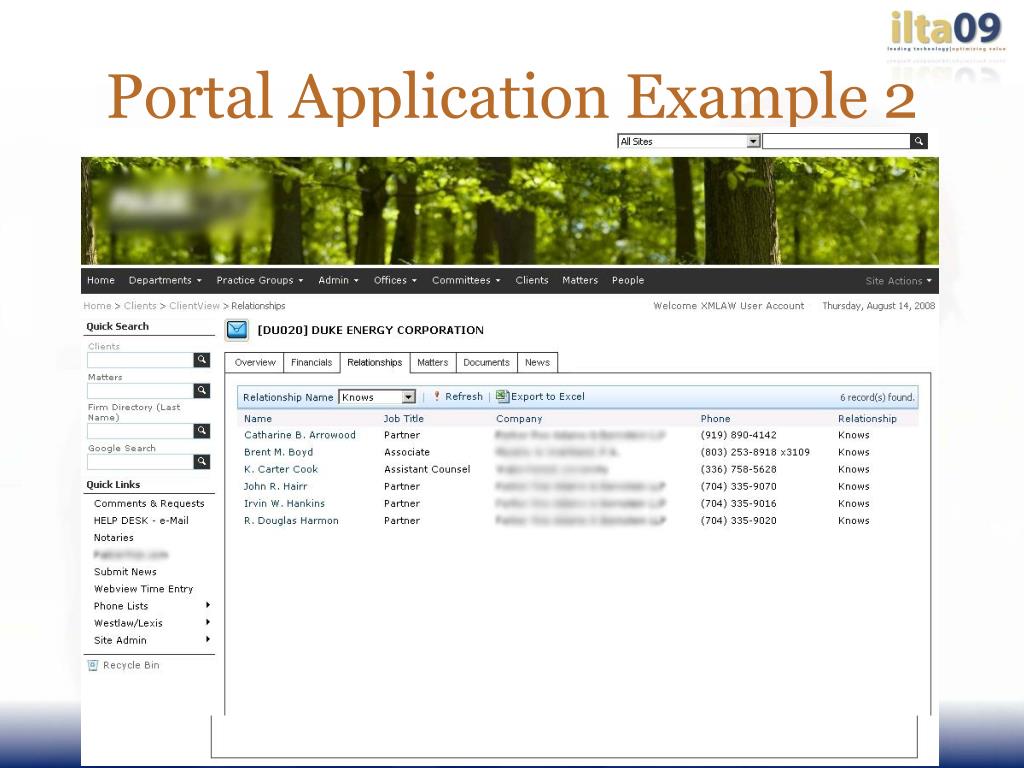Open People in the navigation bar
This screenshot has width=1024, height=768.
coord(628,280)
